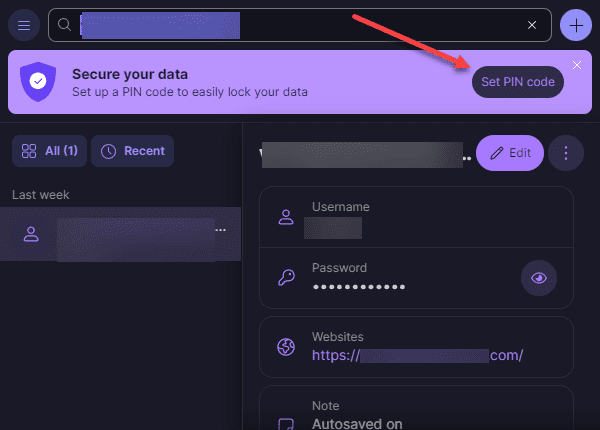
Task: Switch to the Recent filter
Action: click(x=133, y=151)
